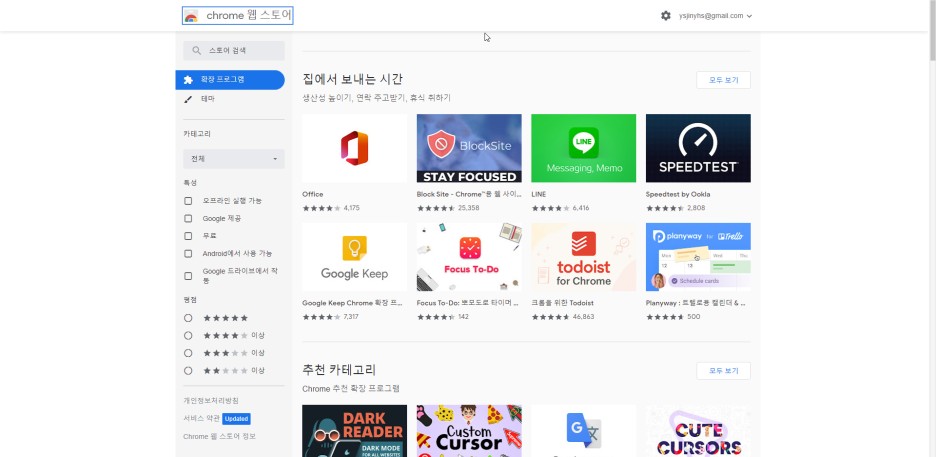Click 모두 보기 for 추천 카테고리
Viewport: 936px width, 457px height.
(723, 370)
